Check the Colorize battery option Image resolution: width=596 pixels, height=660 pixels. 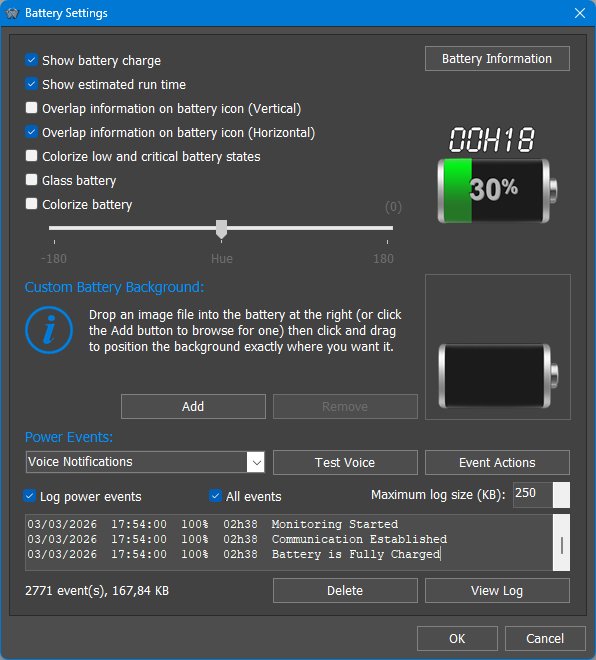(31, 204)
